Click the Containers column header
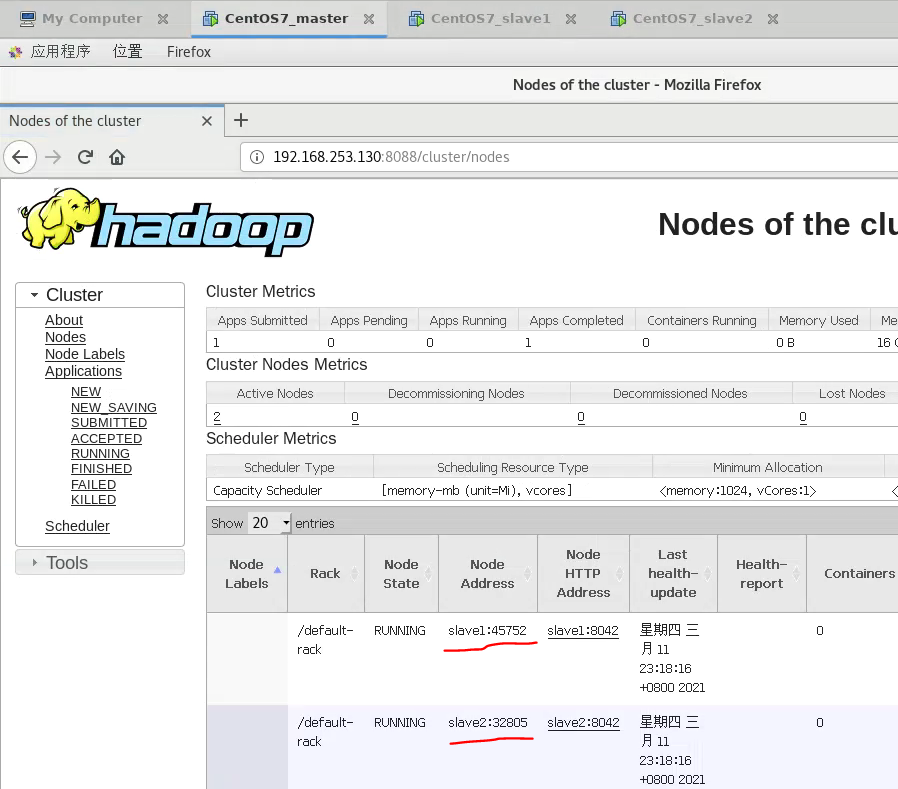This screenshot has width=898, height=789. coord(853,574)
